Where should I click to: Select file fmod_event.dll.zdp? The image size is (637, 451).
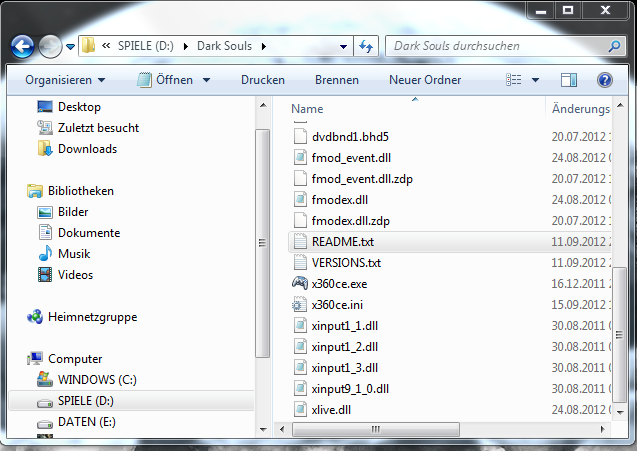tap(362, 179)
